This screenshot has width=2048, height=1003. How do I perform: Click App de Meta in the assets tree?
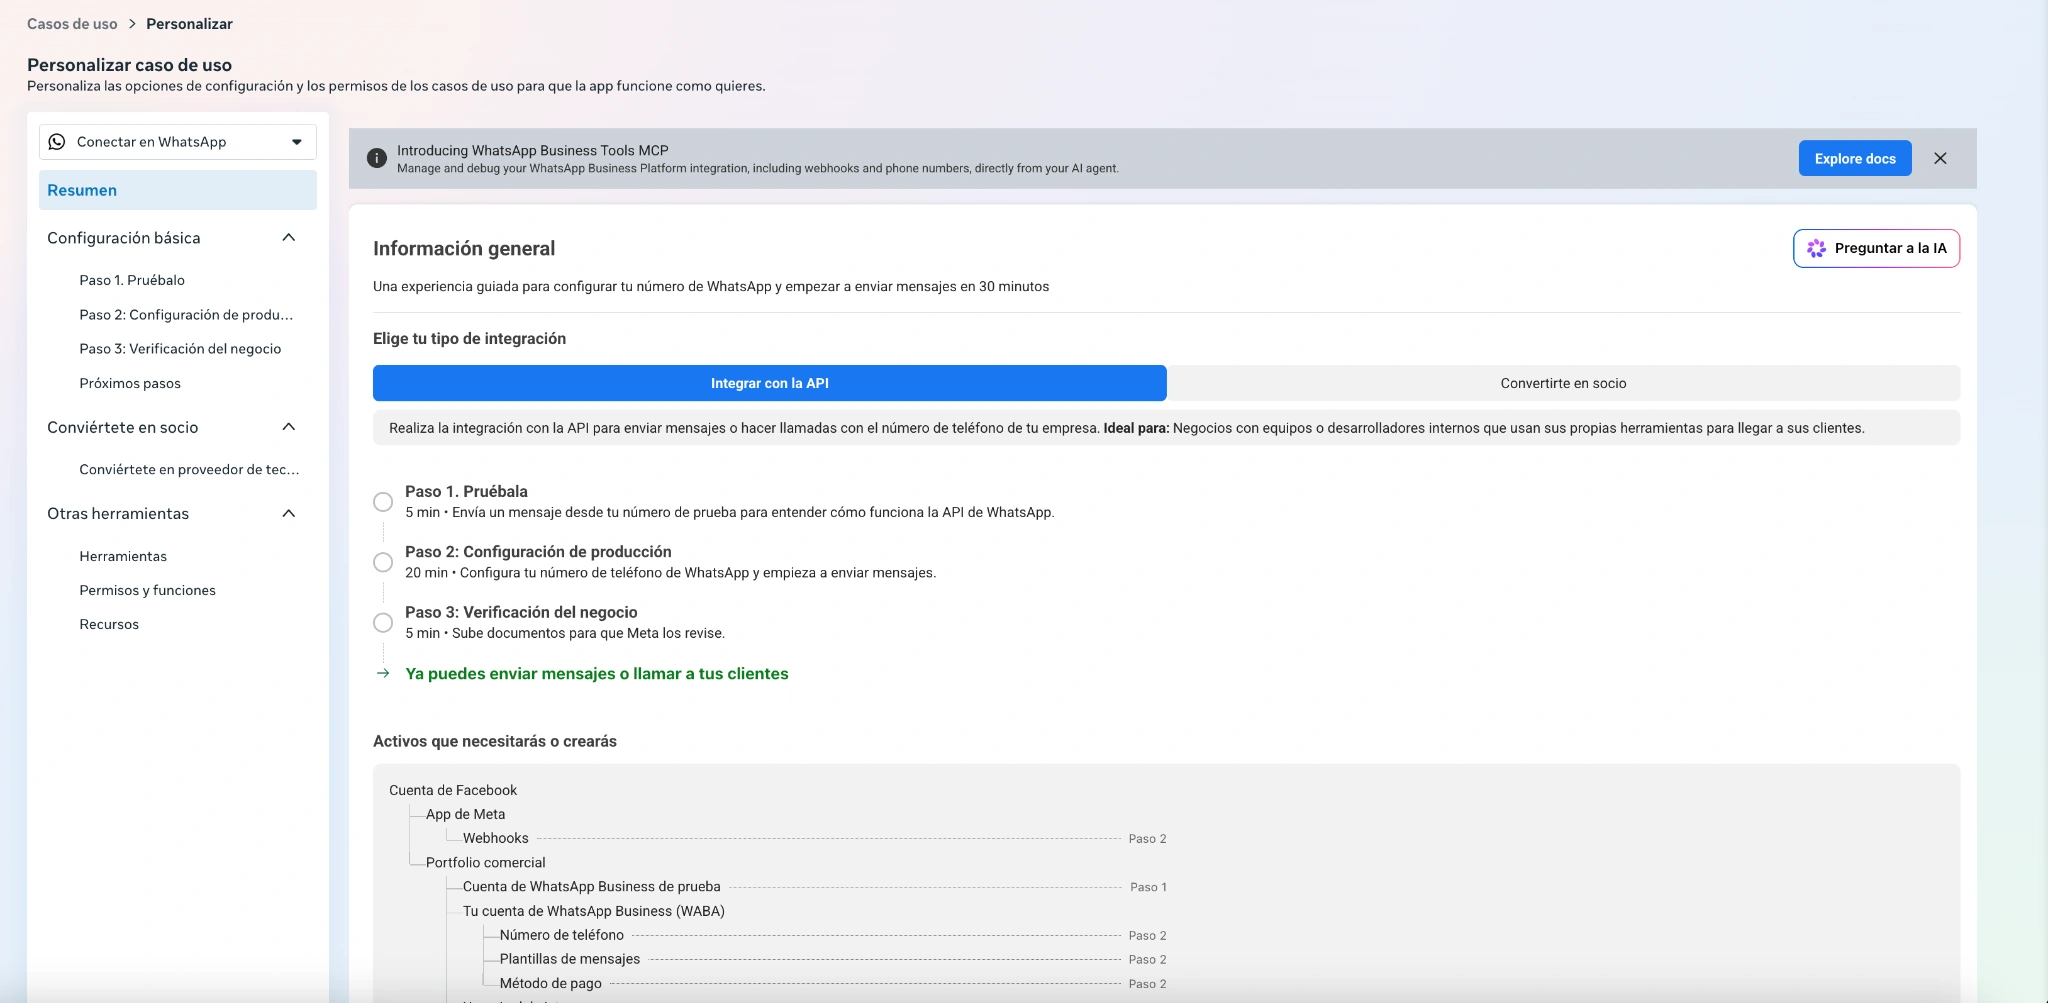coord(465,814)
